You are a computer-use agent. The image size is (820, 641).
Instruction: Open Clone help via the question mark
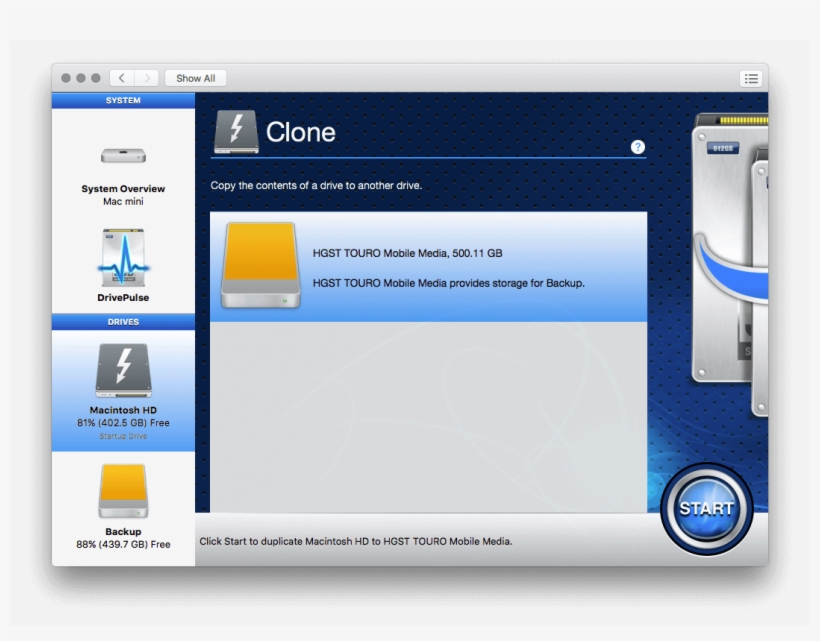(638, 146)
